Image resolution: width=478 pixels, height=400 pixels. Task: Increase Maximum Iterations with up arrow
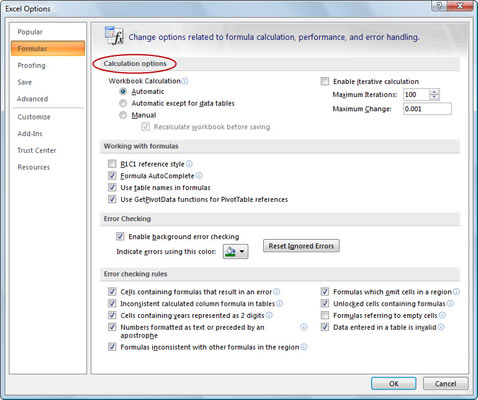434,92
